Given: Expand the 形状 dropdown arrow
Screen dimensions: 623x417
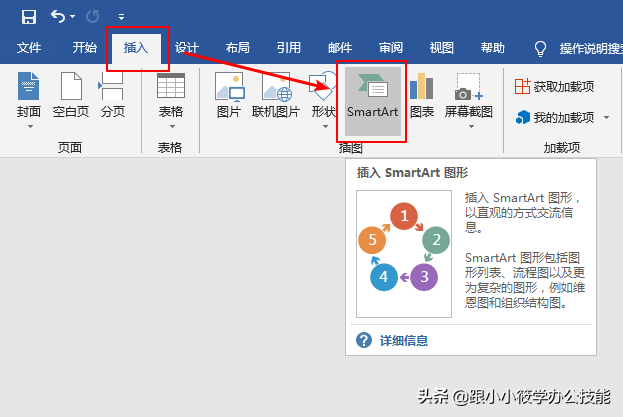Looking at the screenshot, I should tap(325, 127).
